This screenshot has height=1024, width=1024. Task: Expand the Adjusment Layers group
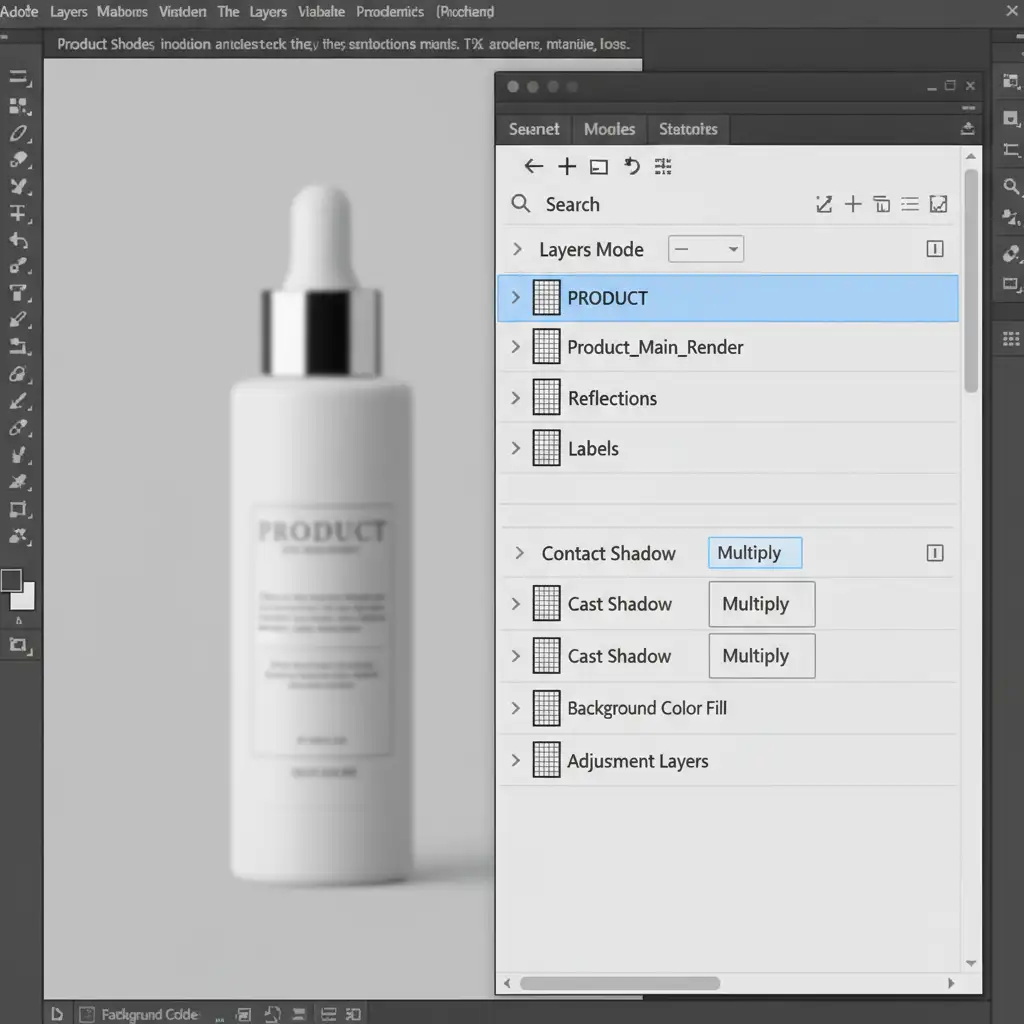[x=516, y=761]
